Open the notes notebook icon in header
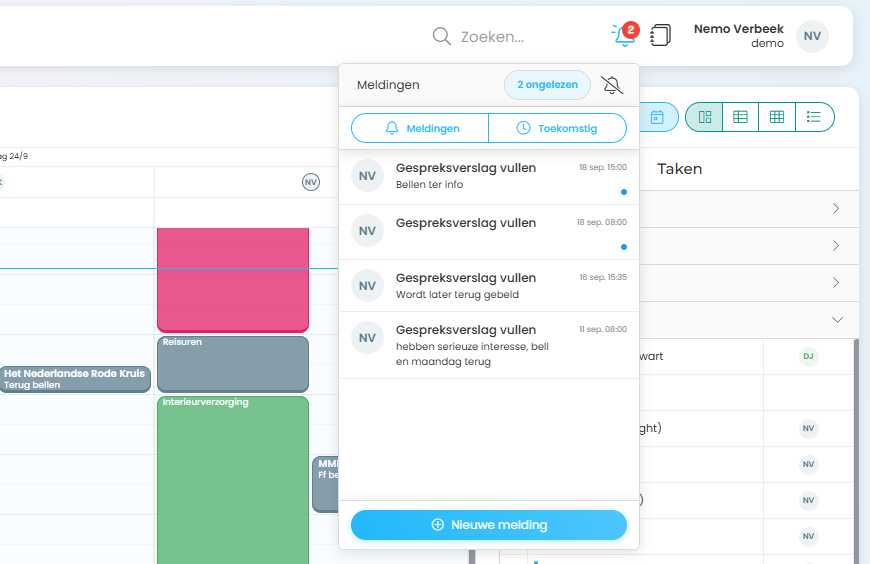Screen dimensions: 870x564 point(660,36)
